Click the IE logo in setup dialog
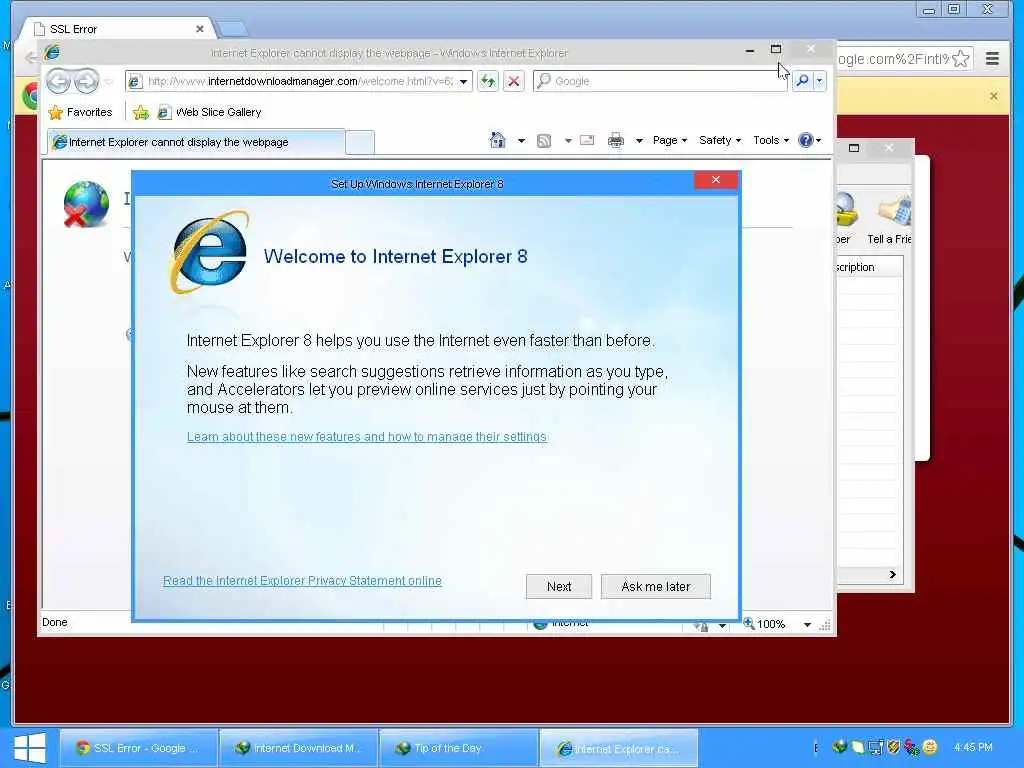Image resolution: width=1024 pixels, height=768 pixels. pos(209,253)
